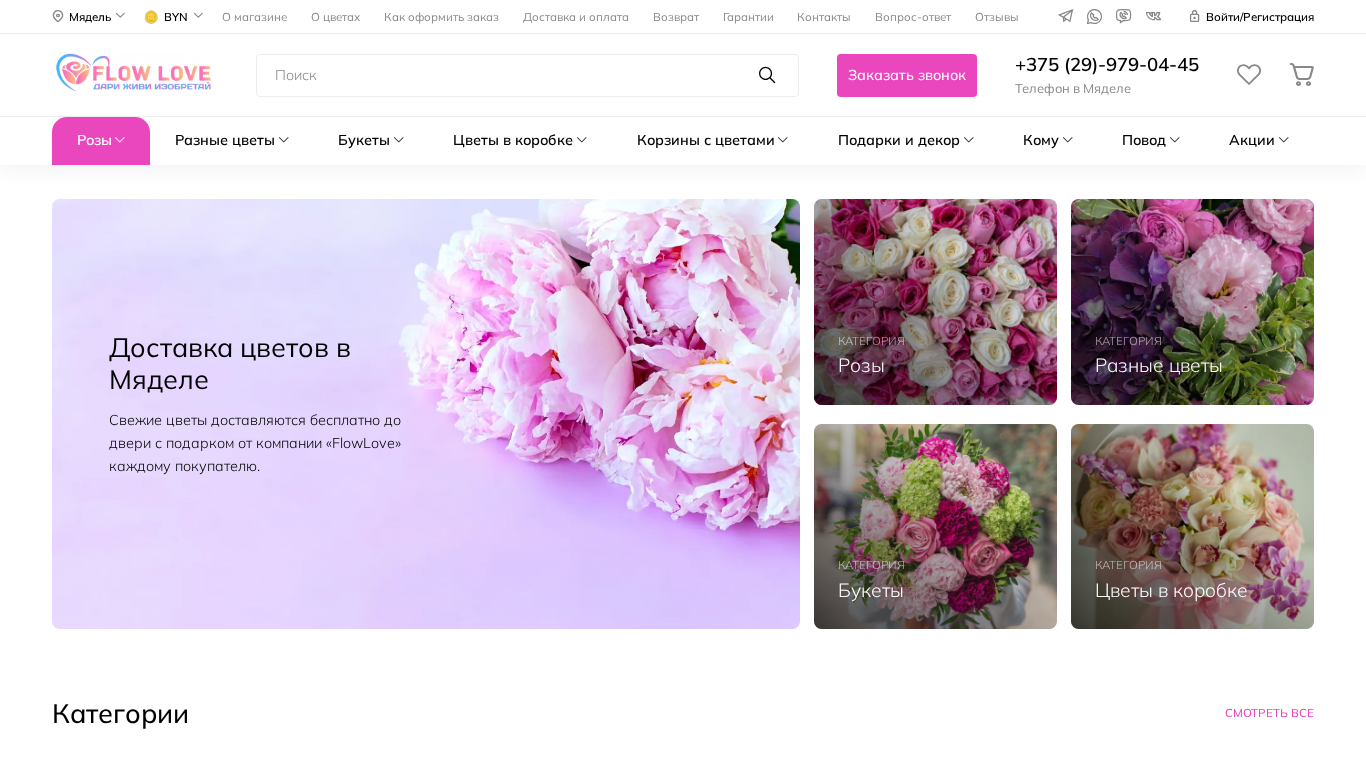The height and width of the screenshot is (768, 1366).
Task: Follow the Смотреть все link
Action: [1269, 713]
